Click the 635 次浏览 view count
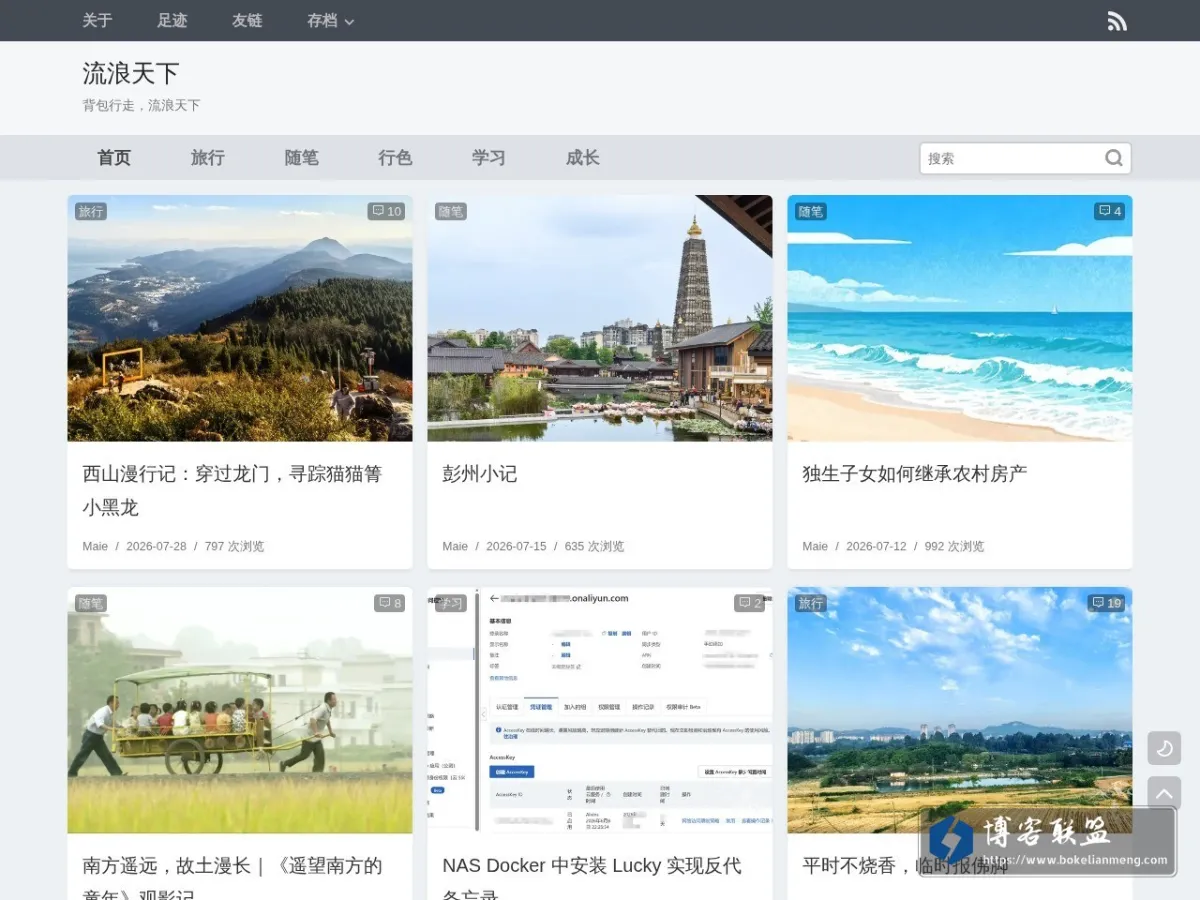The image size is (1200, 900). (x=595, y=546)
